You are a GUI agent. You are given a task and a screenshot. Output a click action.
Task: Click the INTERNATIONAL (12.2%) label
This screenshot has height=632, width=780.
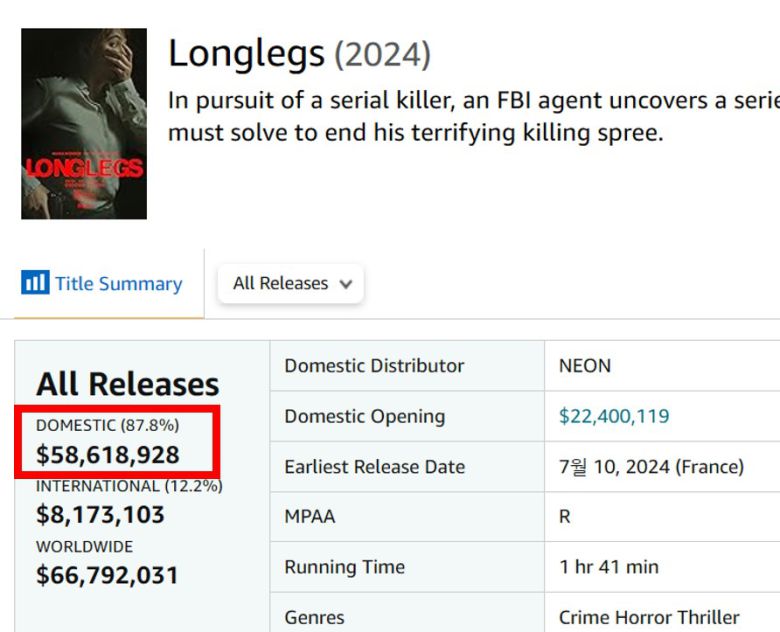point(129,486)
